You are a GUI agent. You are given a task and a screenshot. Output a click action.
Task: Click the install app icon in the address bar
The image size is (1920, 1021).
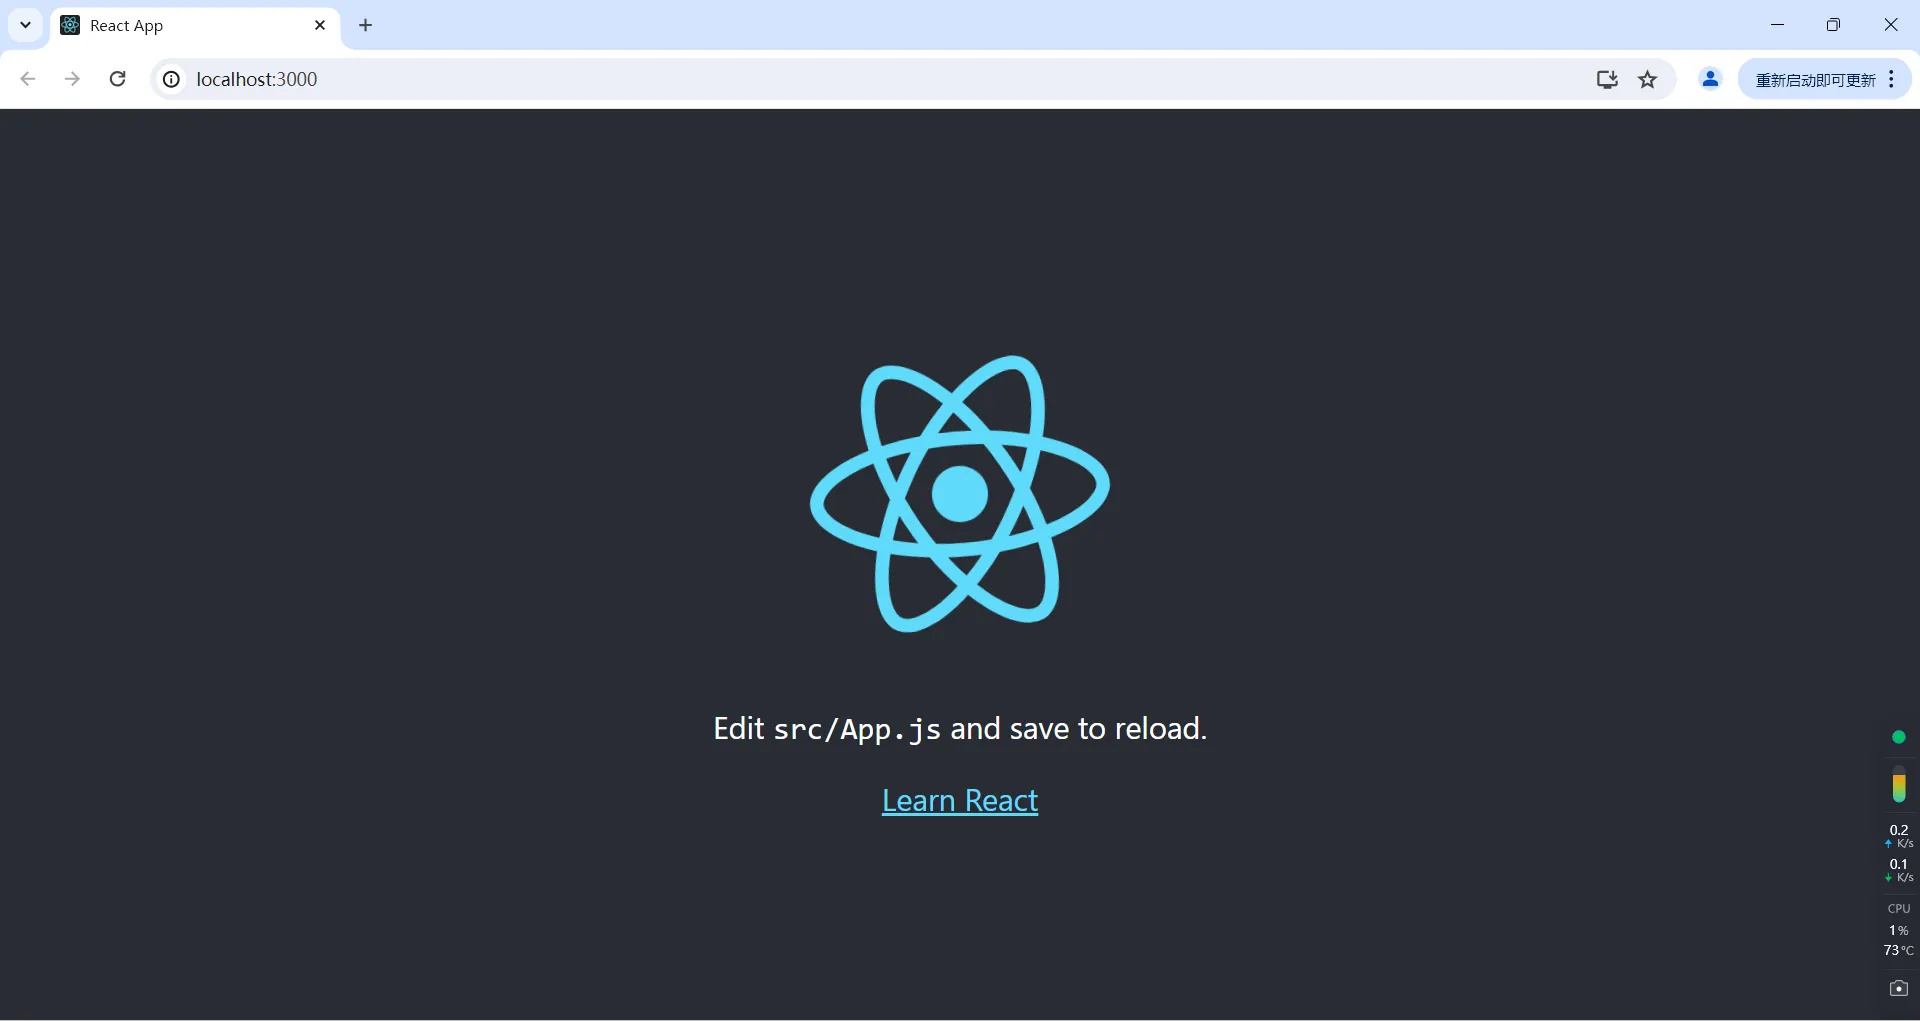point(1606,79)
